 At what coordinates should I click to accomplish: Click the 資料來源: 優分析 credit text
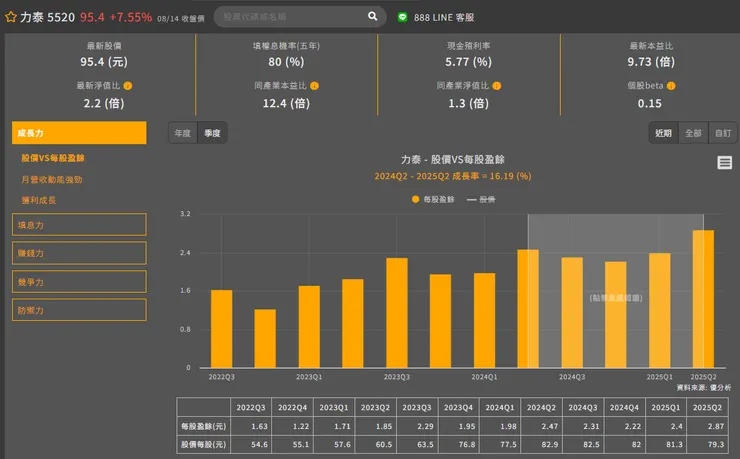coord(703,387)
